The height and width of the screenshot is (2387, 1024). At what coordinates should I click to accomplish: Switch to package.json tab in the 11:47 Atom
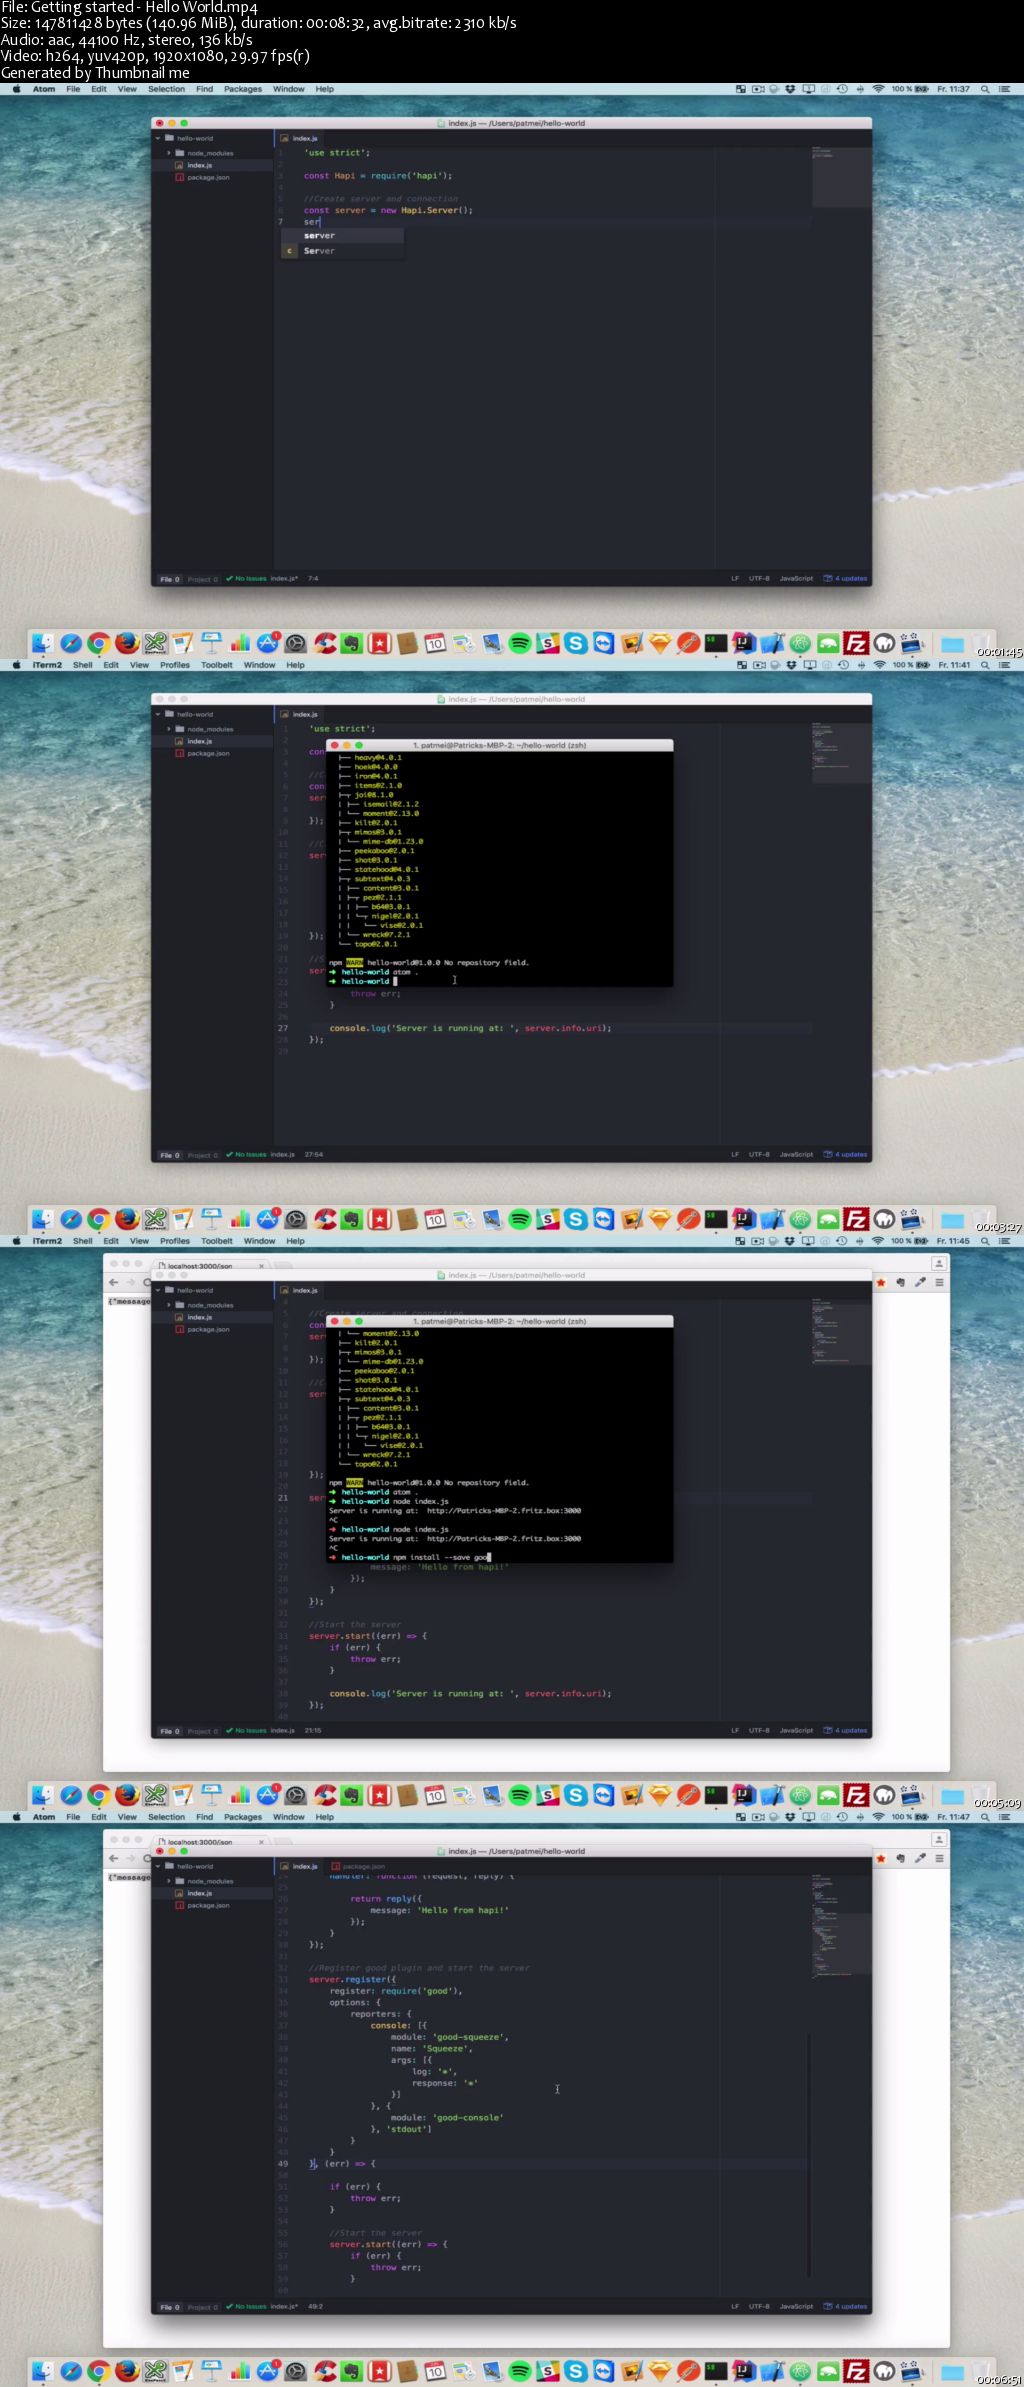[x=358, y=1867]
